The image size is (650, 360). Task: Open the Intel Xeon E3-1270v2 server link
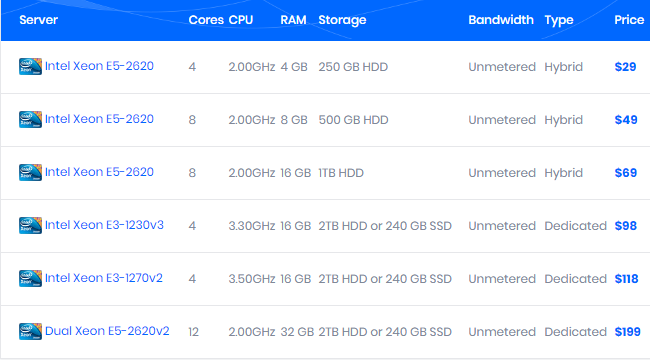pos(104,278)
